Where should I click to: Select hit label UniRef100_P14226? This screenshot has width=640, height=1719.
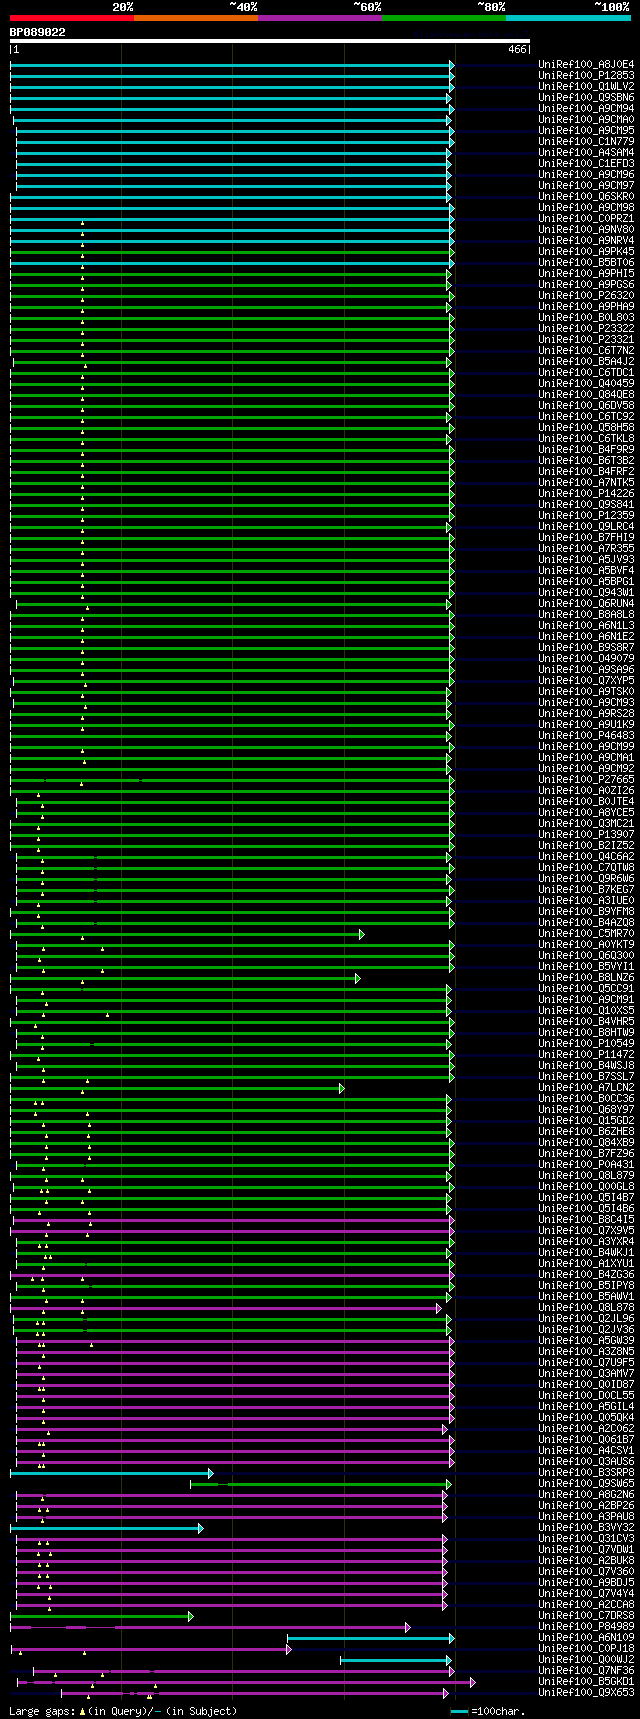[586, 493]
